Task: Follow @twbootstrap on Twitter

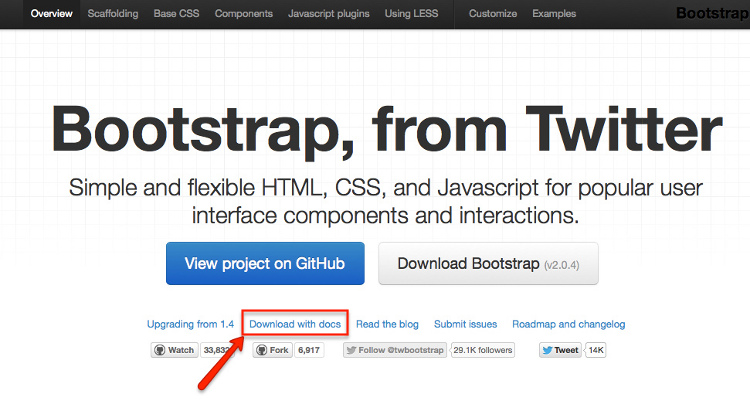Action: point(394,351)
